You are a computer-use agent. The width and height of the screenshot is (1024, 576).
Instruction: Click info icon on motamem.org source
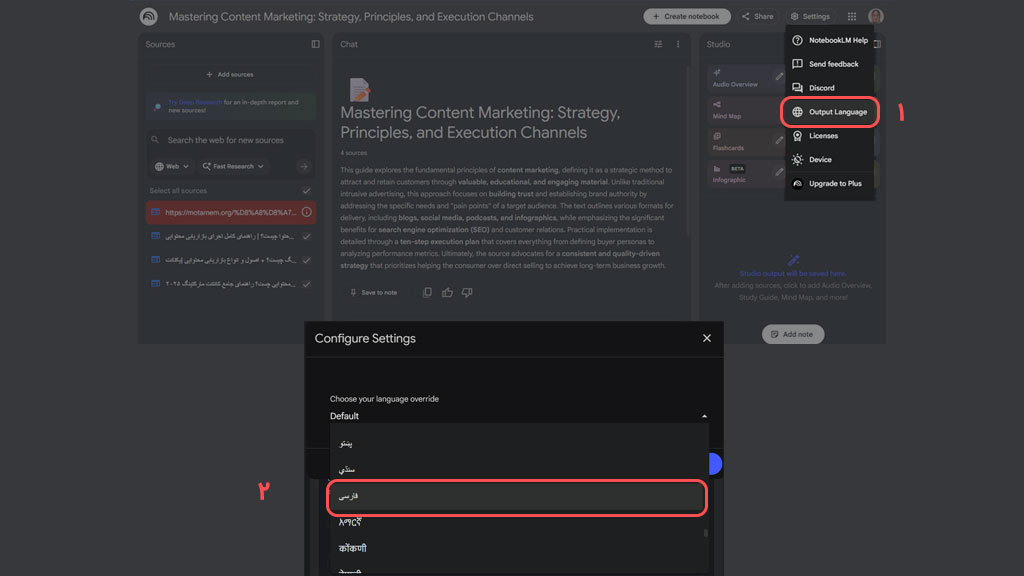click(306, 212)
